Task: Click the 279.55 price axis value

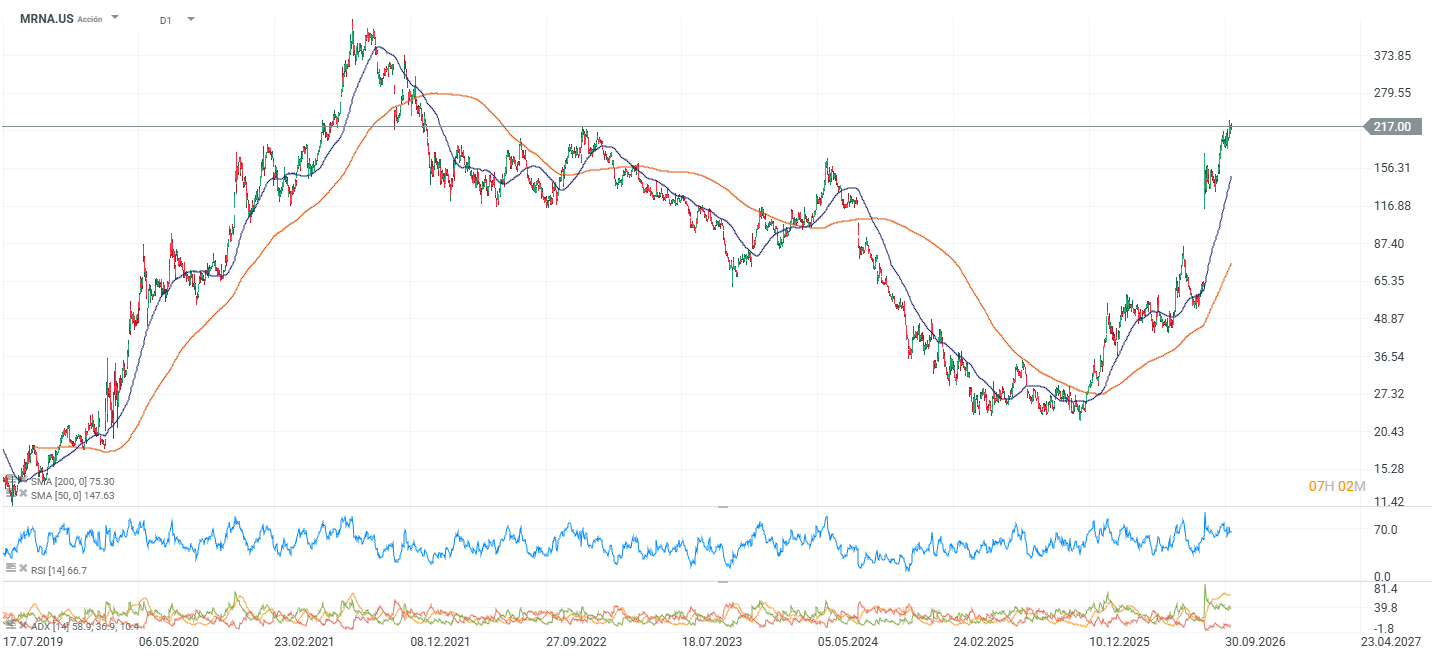Action: pos(1392,93)
